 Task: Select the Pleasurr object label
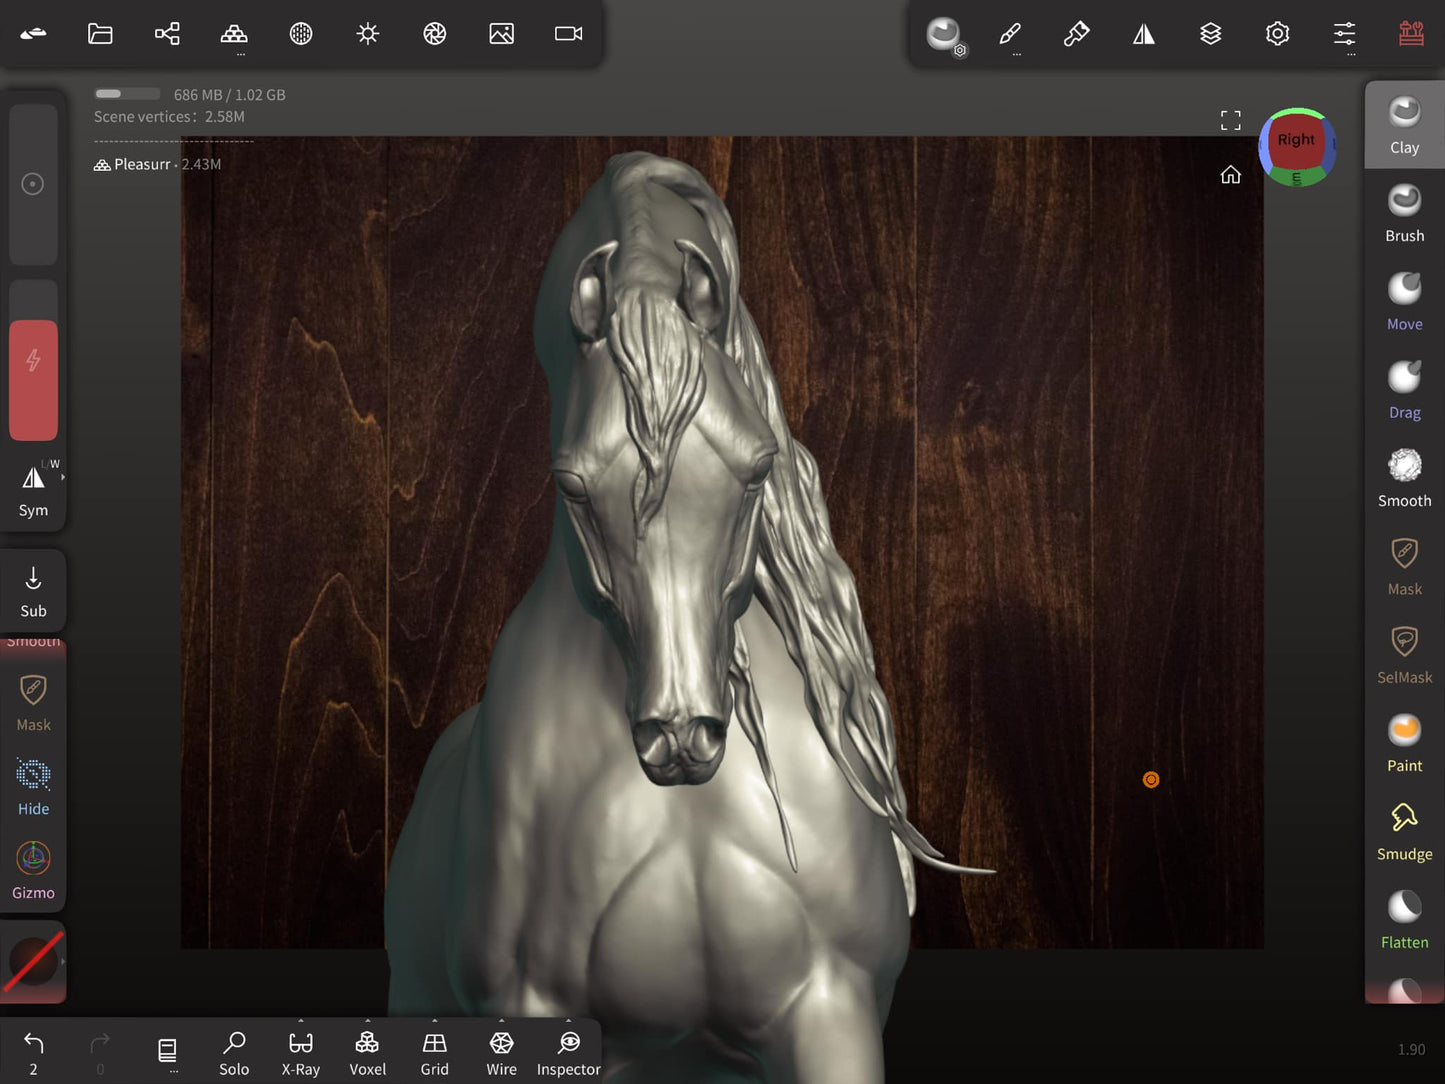tap(142, 164)
